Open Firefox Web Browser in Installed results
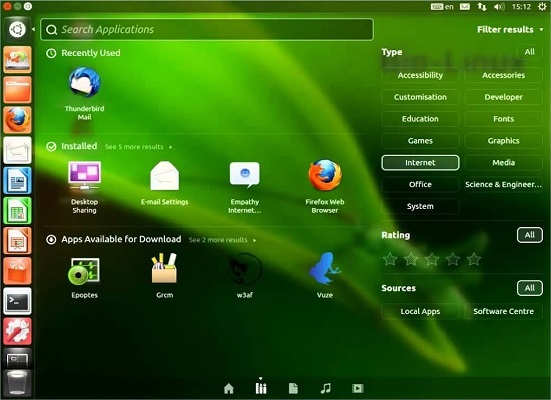The height and width of the screenshot is (400, 551). (325, 186)
